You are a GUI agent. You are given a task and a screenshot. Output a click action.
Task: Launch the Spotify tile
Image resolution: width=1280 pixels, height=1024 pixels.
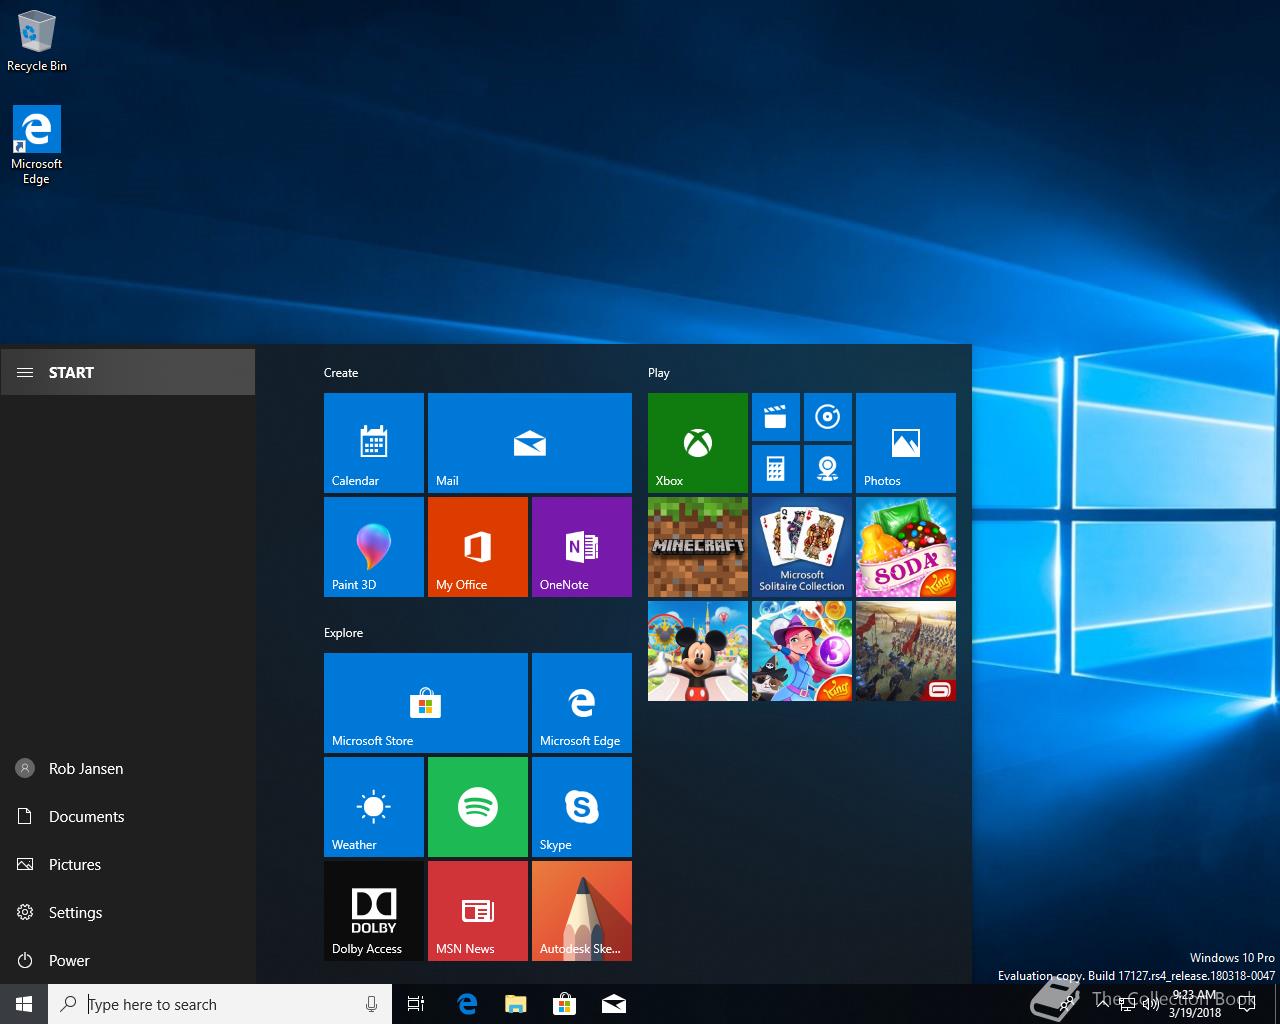coord(478,807)
